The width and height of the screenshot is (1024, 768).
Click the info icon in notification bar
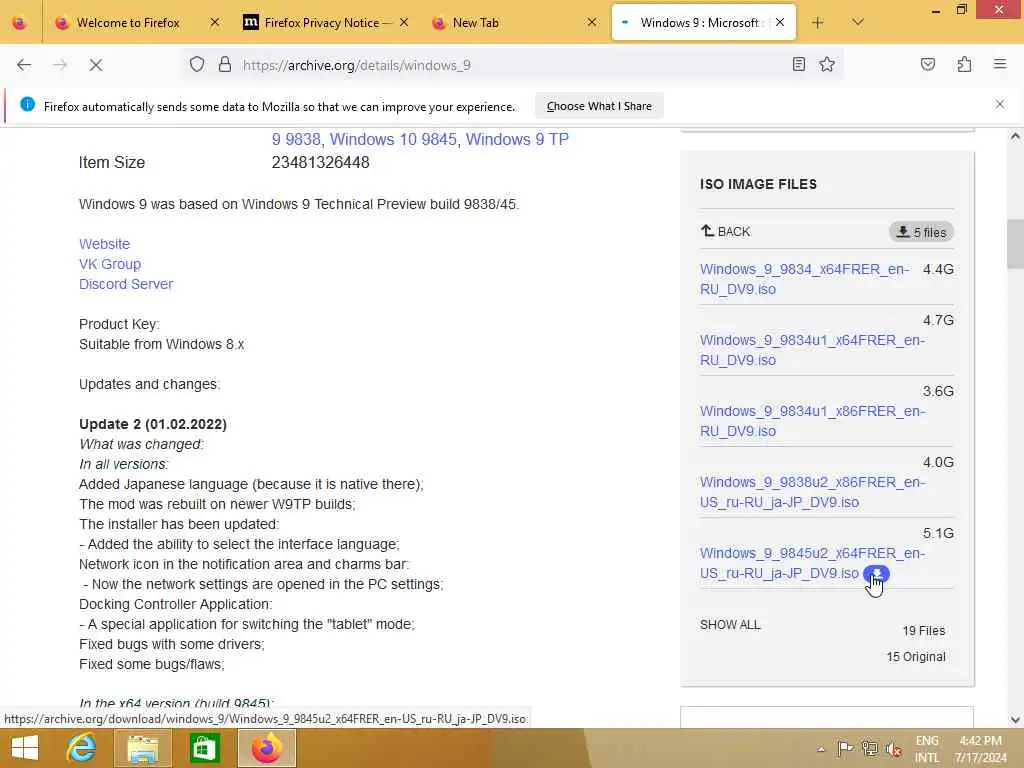click(x=27, y=104)
